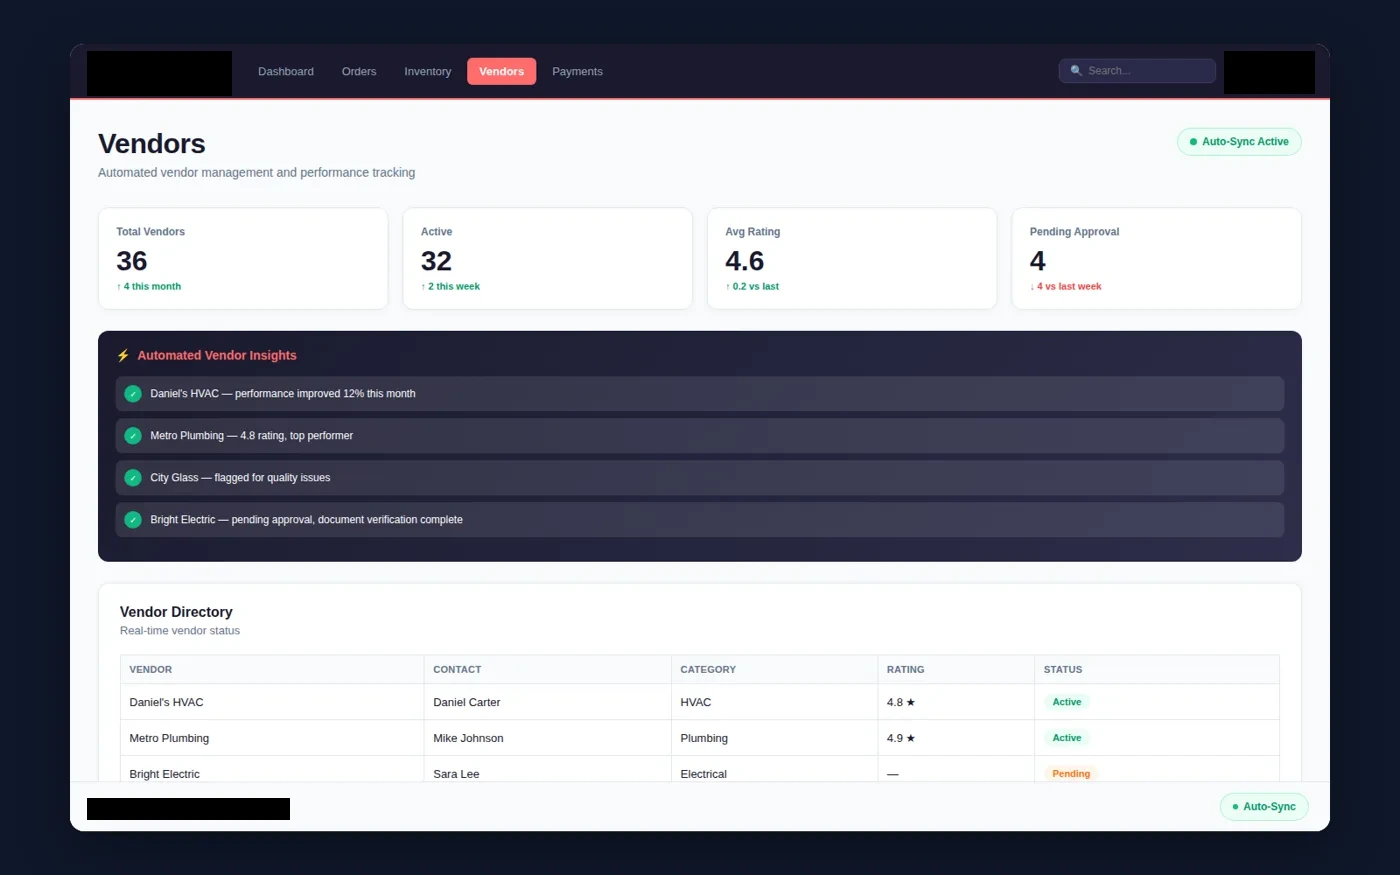Select the Bright Electric vendor cell
1400x875 pixels.
click(x=272, y=770)
